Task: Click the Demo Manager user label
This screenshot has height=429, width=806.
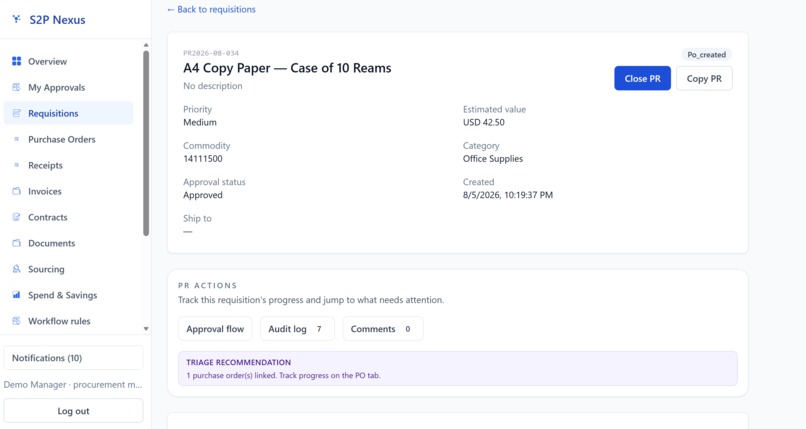Action: [x=72, y=385]
